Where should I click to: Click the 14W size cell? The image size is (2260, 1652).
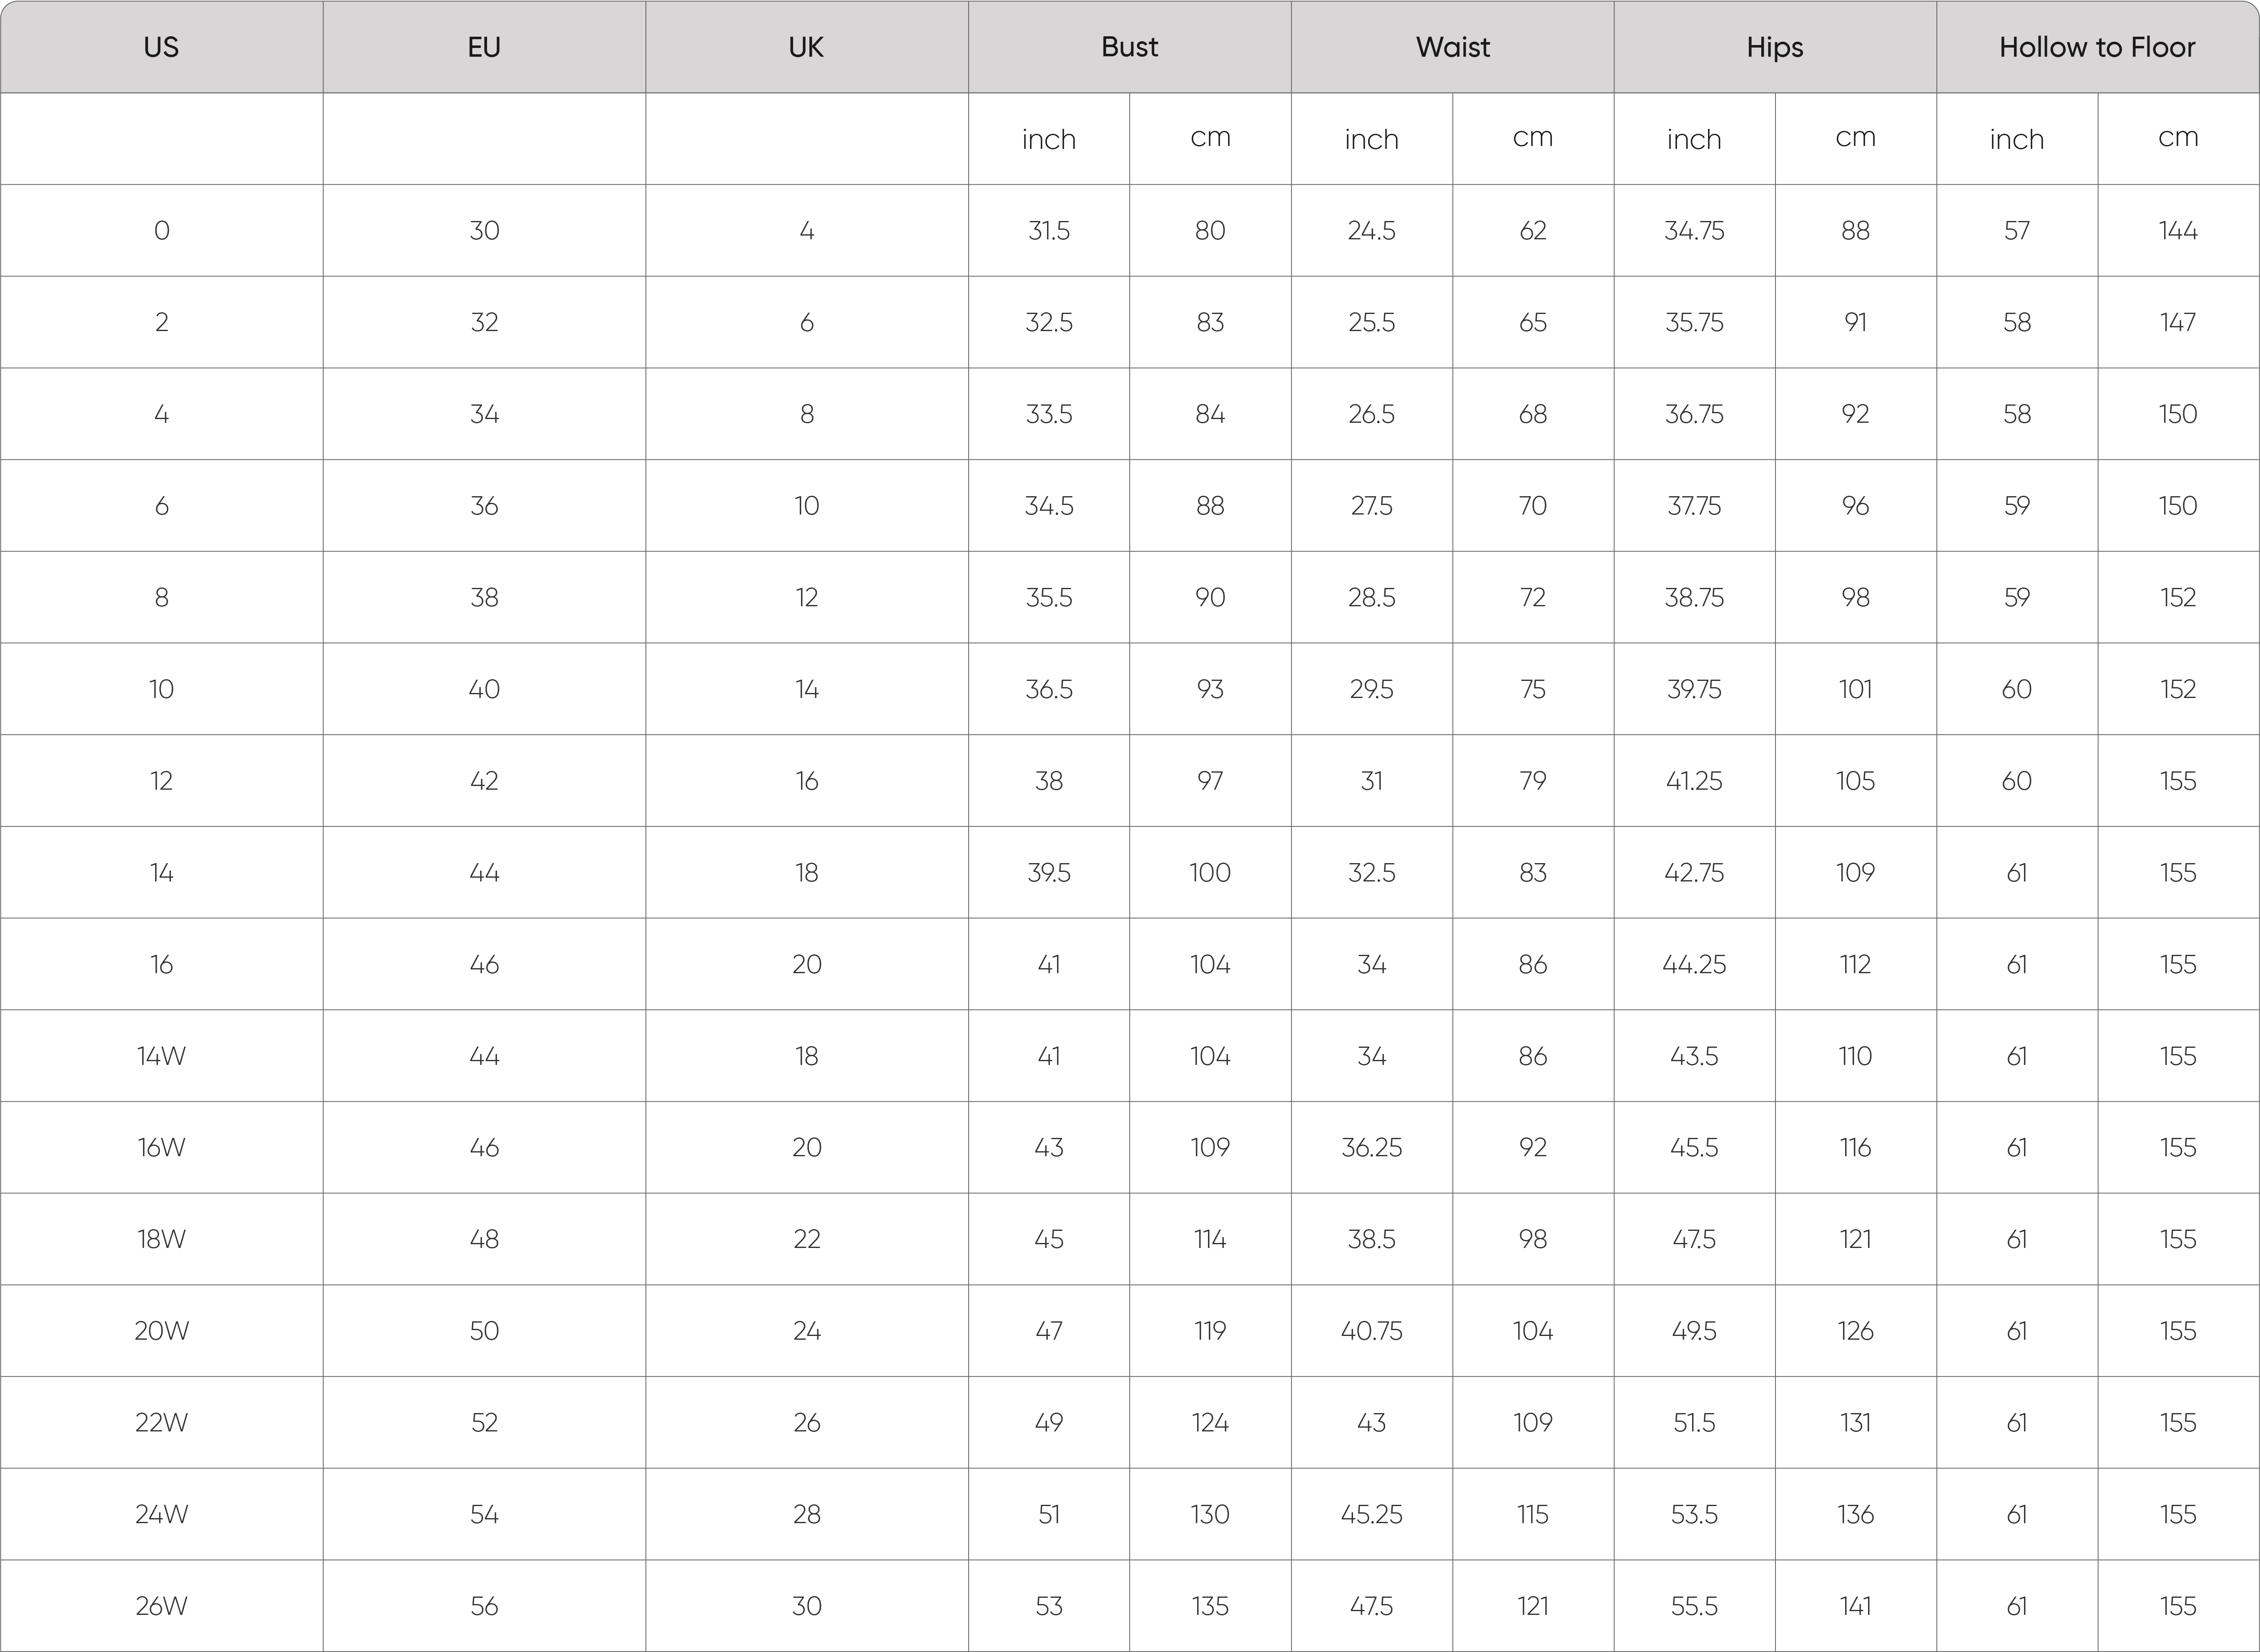(161, 1056)
